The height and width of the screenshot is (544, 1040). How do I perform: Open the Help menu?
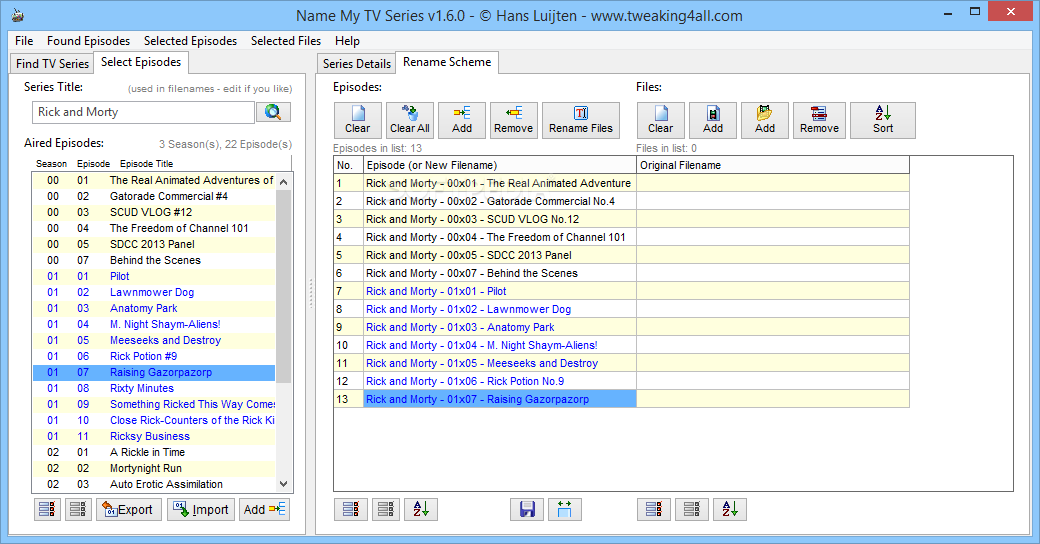[347, 40]
